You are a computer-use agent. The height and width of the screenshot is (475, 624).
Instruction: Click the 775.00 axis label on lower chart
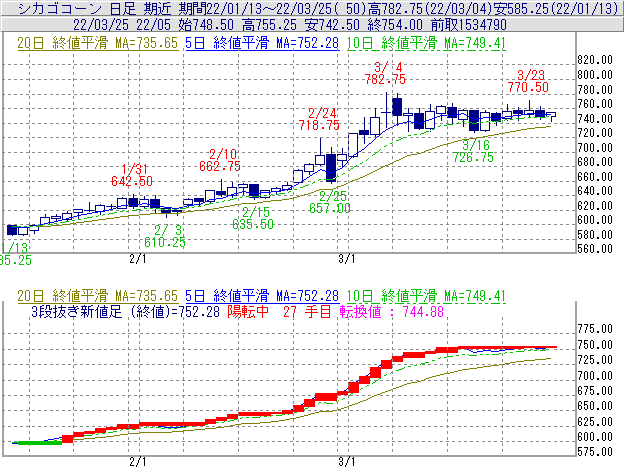595,329
